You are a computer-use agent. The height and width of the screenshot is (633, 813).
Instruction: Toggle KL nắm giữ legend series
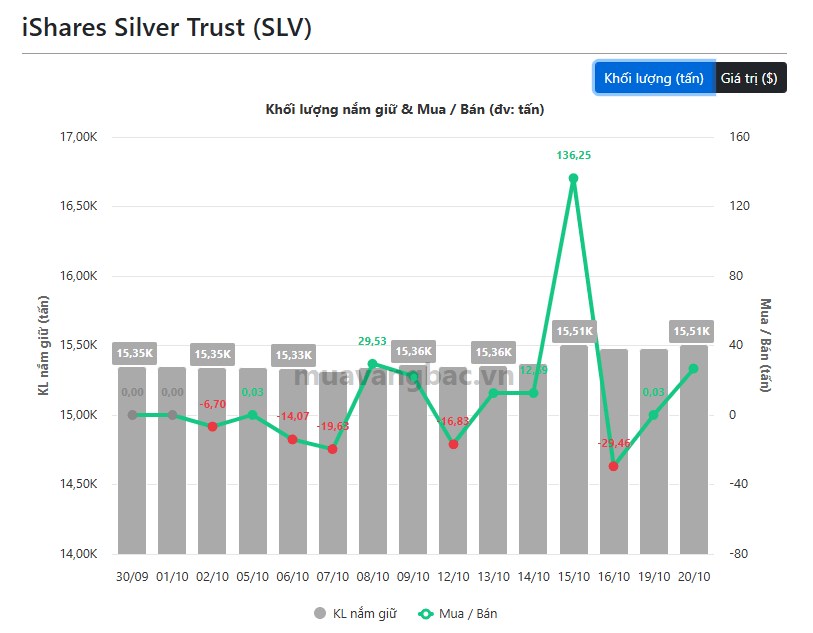[356, 614]
